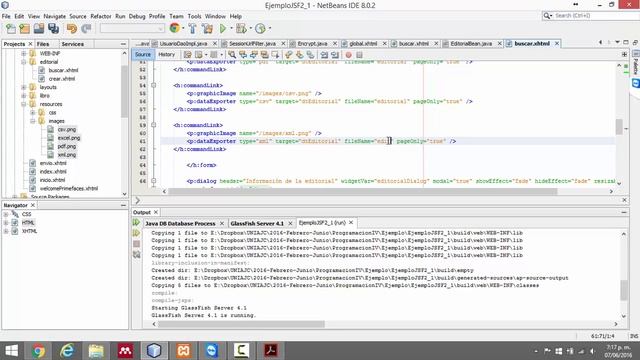Screen dimensions: 640x360
Task: Open the PDF reader taskbar icon
Action: click(271, 351)
